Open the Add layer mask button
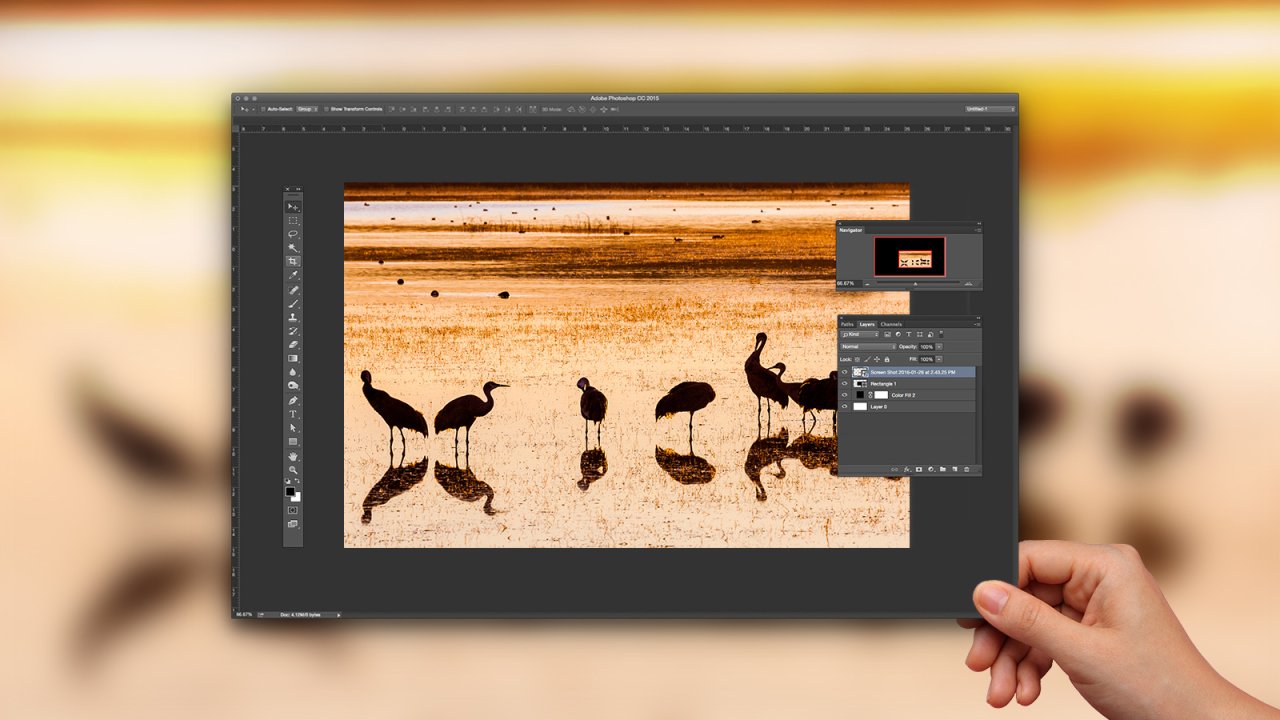Image resolution: width=1280 pixels, height=720 pixels. 919,468
